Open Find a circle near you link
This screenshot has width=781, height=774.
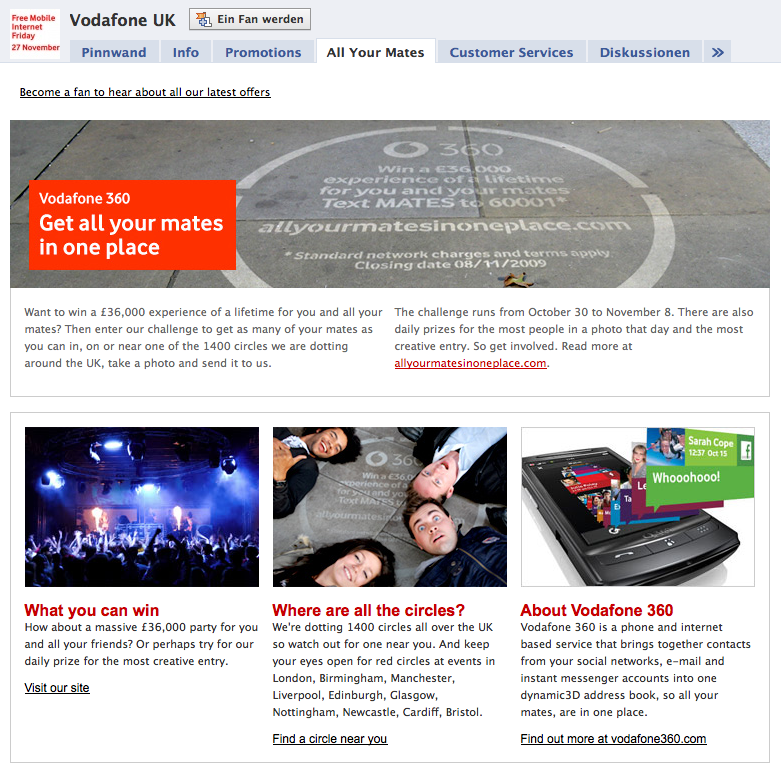tap(330, 739)
